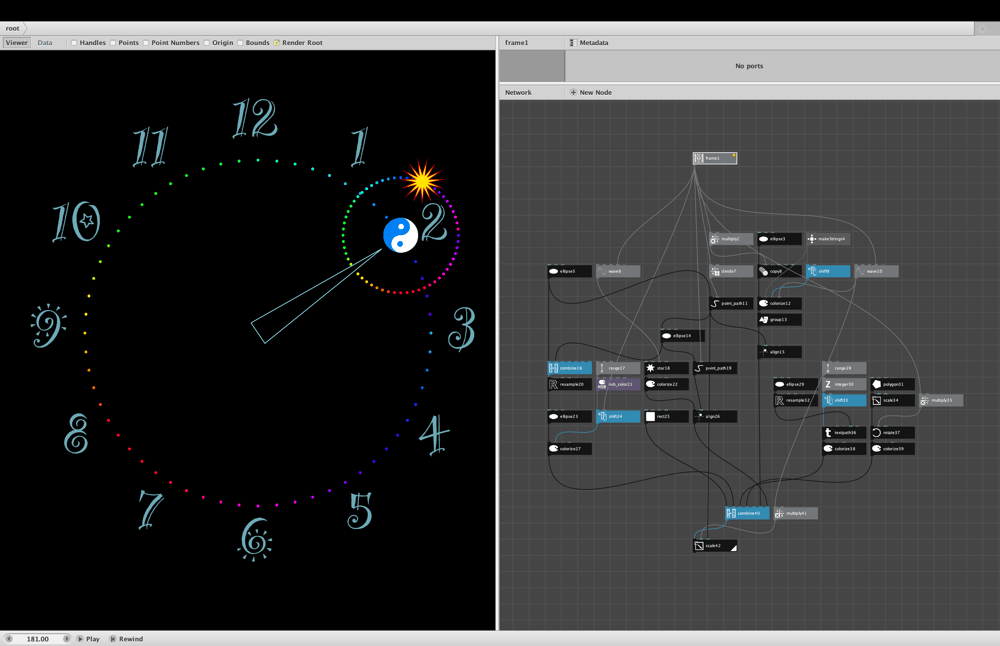Click the frame number field showing 181.00
This screenshot has height=646, width=1000.
coord(38,639)
